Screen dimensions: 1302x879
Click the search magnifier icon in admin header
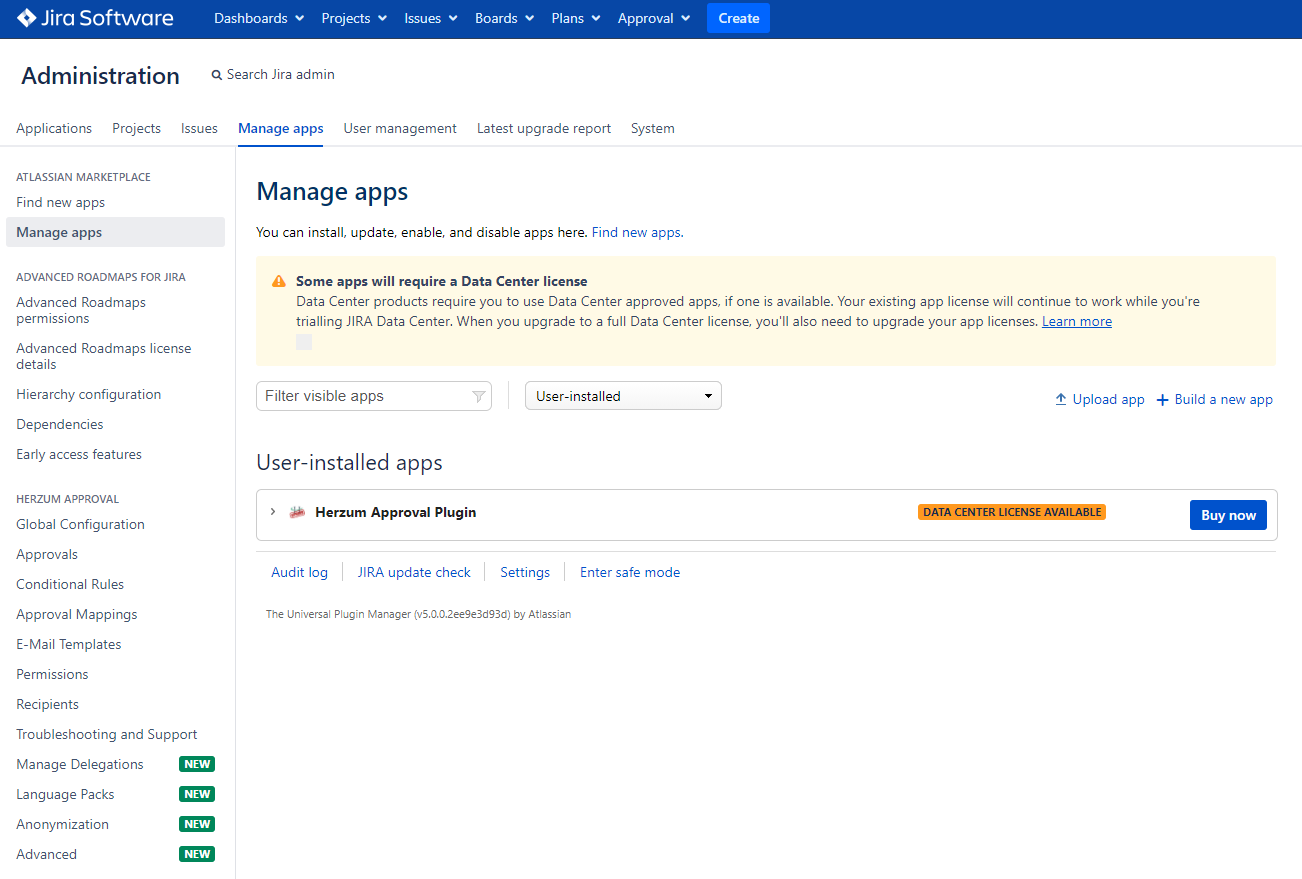[217, 75]
